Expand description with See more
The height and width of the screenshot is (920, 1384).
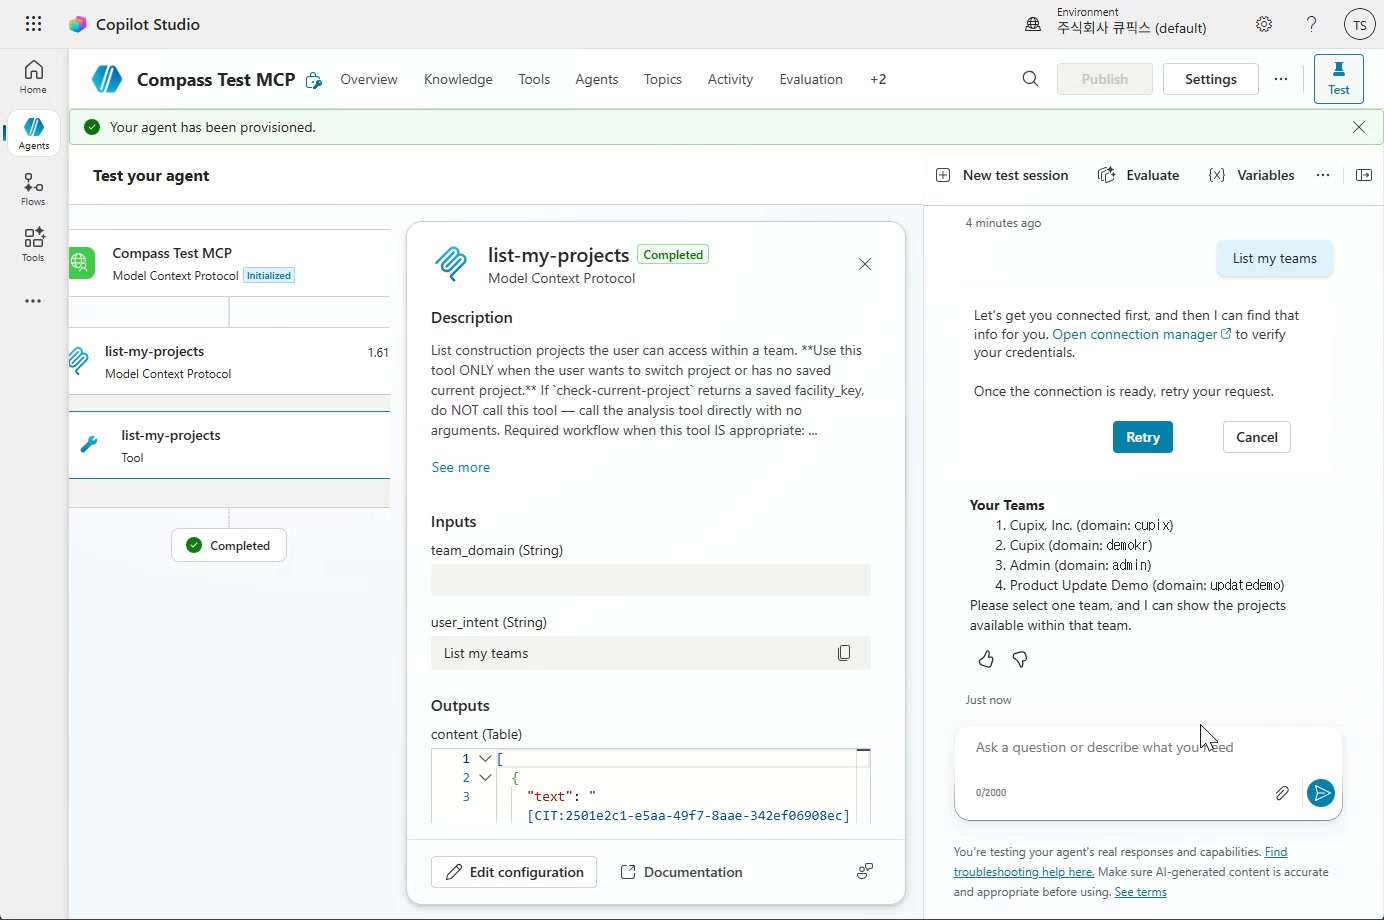(461, 467)
